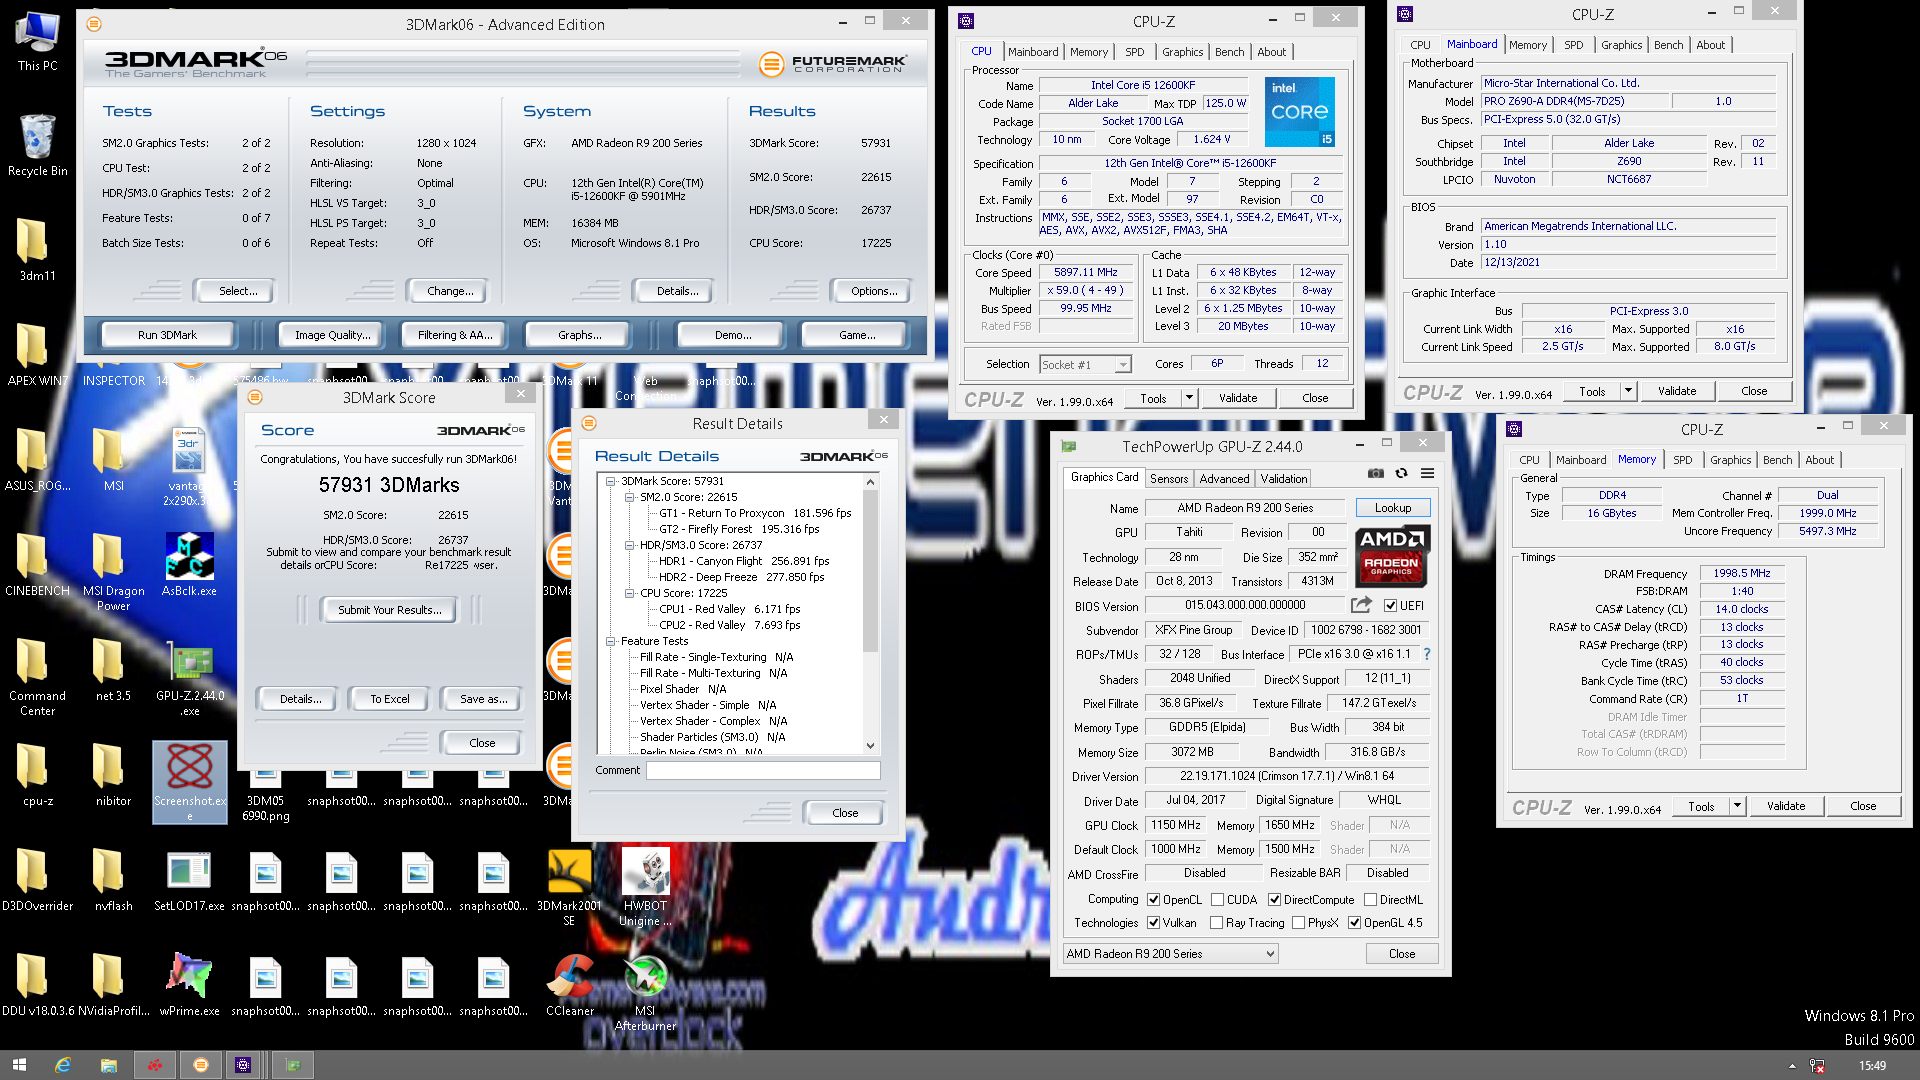The width and height of the screenshot is (1920, 1080).
Task: Launch Internet Explorer from the taskbar
Action: [62, 1065]
